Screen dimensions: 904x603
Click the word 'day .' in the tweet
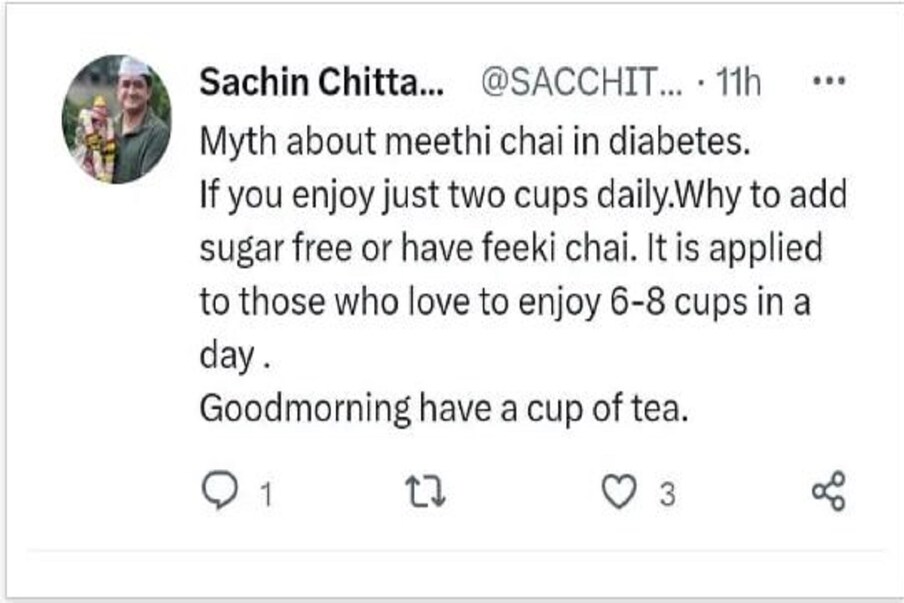(235, 356)
